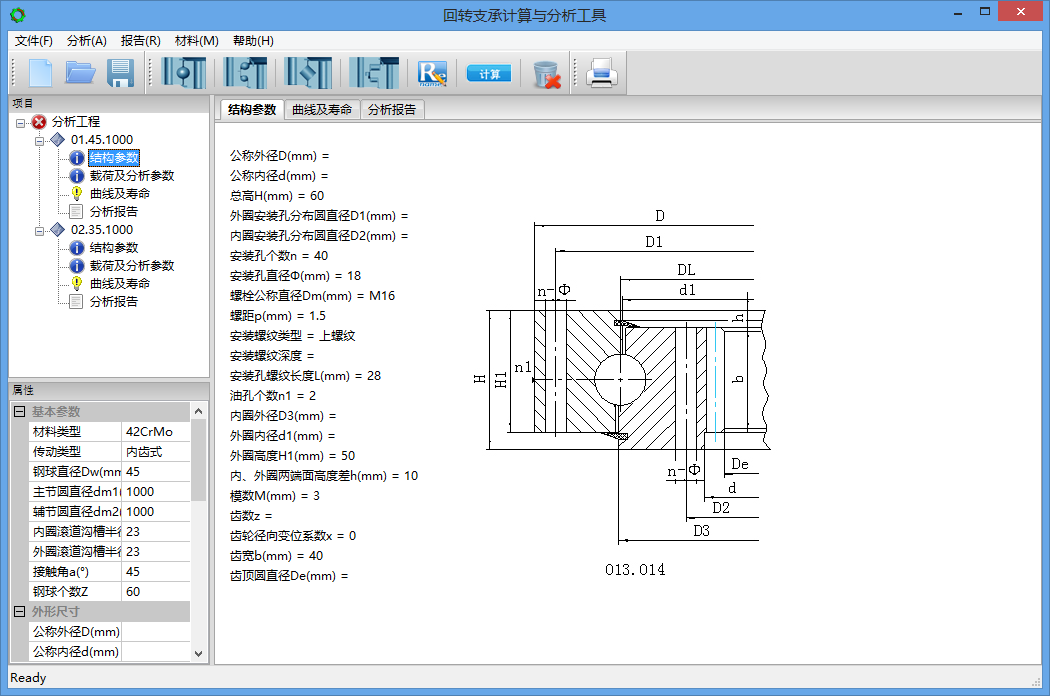
Task: Select 分析报告 under 01.45.1000
Action: (114, 212)
